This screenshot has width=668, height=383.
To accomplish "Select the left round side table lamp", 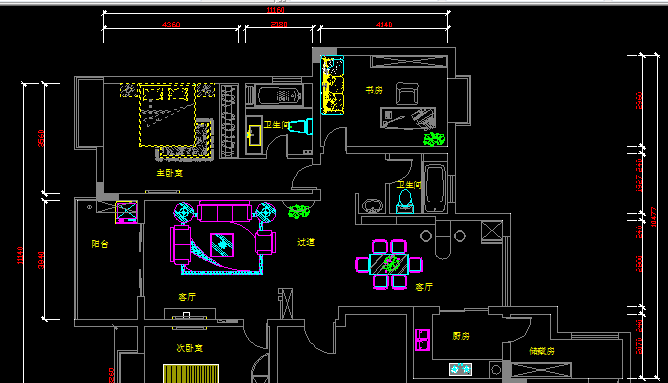I will tap(184, 212).
